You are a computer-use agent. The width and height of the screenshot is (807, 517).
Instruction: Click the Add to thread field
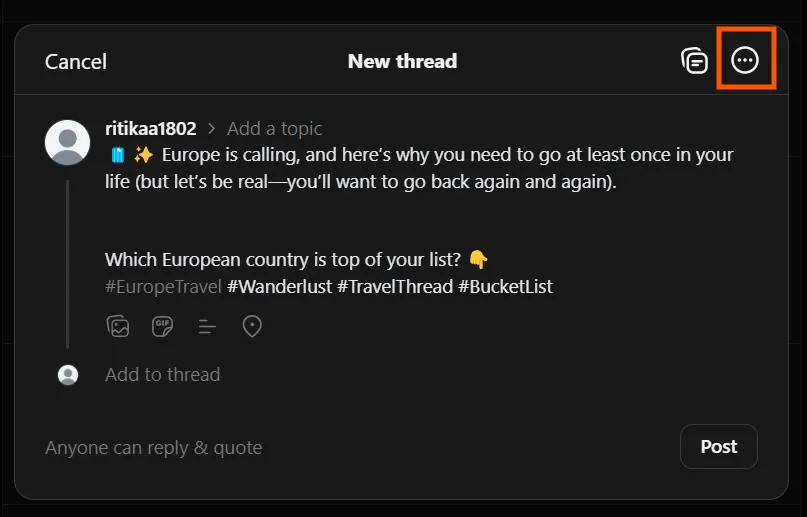point(163,375)
